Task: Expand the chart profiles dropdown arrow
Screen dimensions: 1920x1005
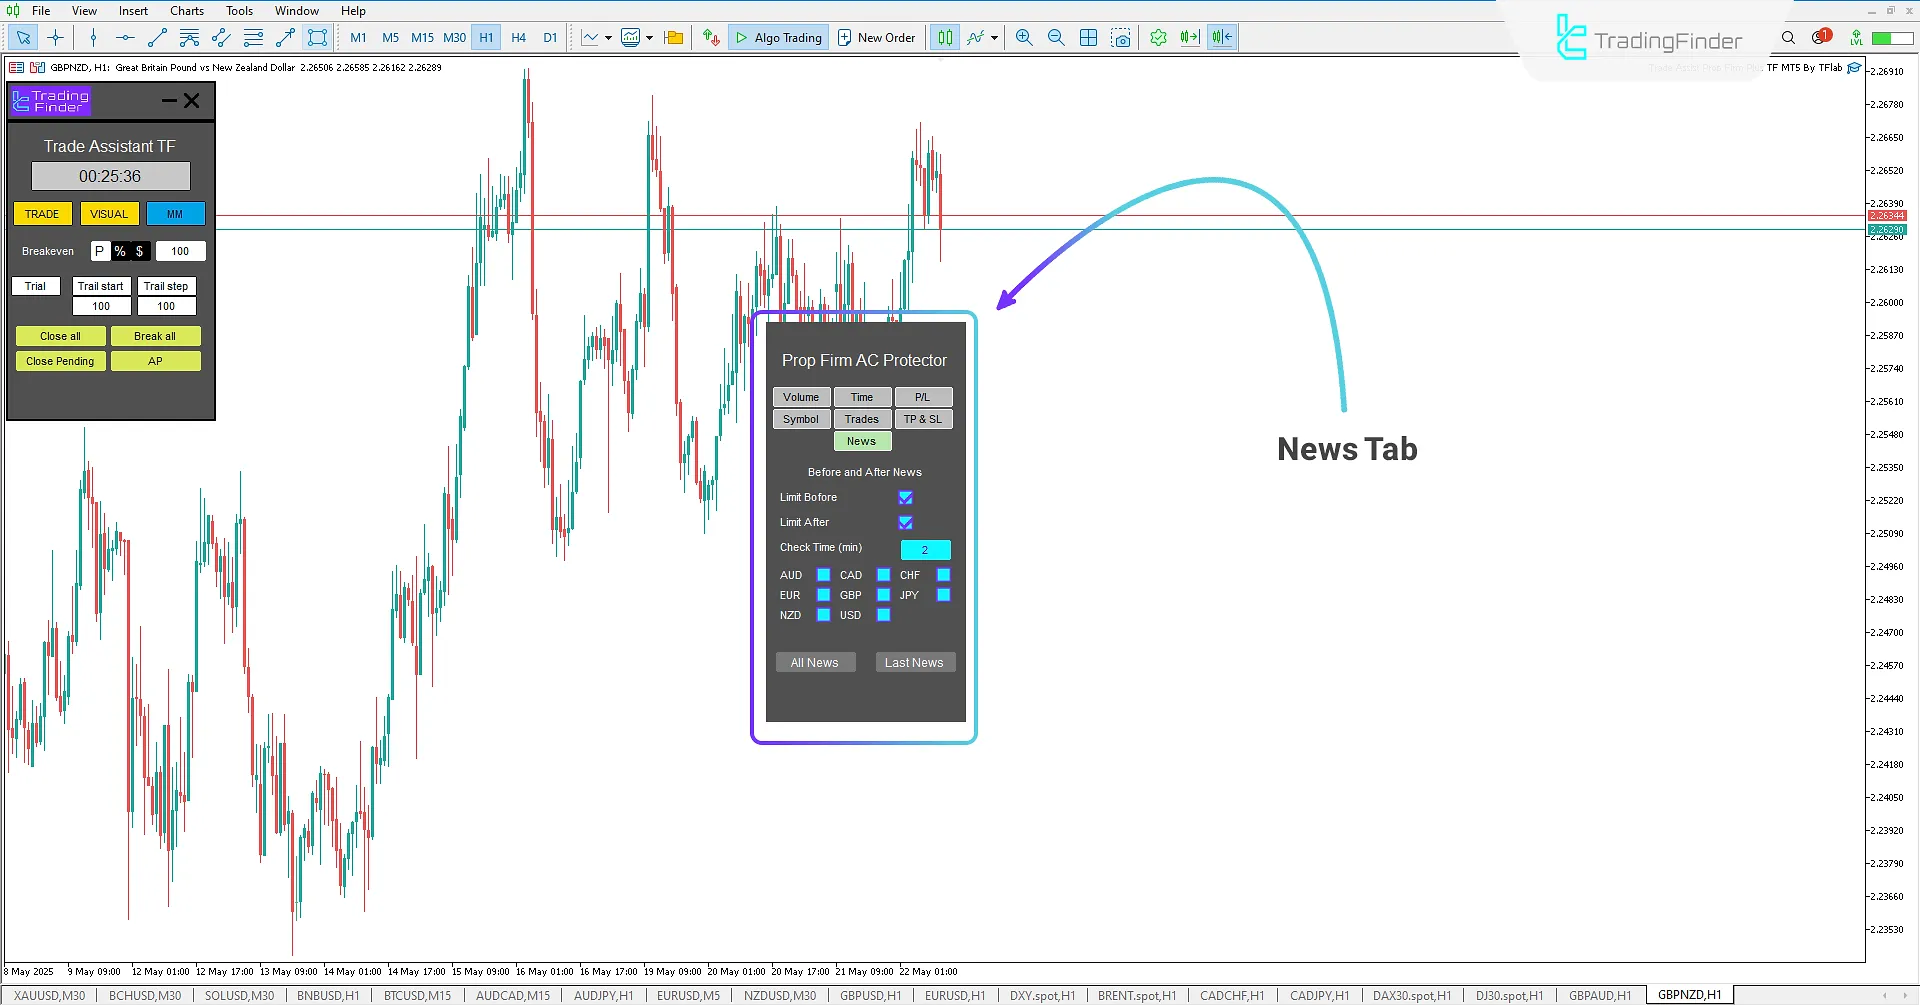Action: [x=675, y=37]
